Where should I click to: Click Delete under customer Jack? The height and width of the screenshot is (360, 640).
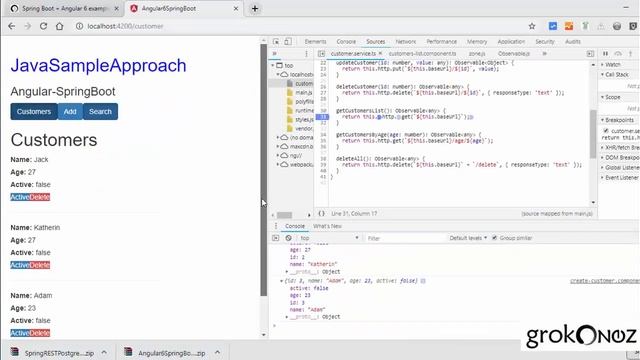click(40, 197)
